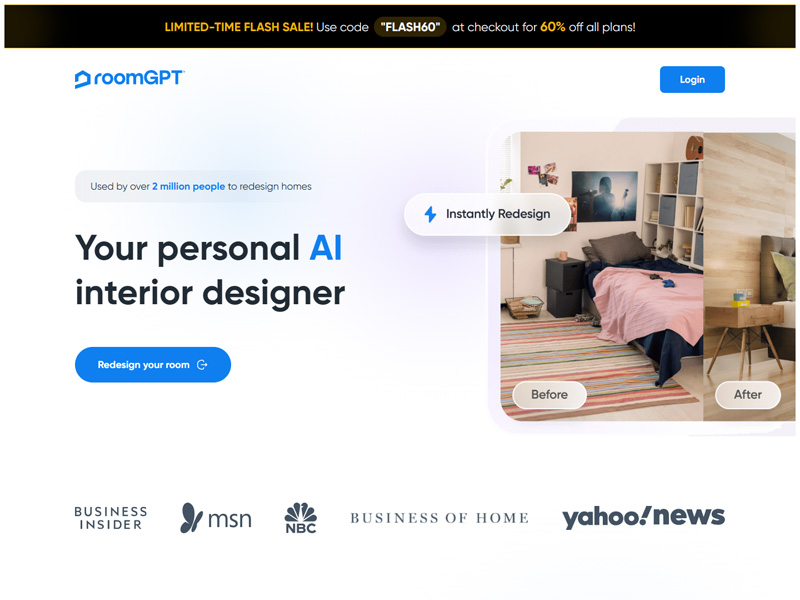
Task: Click the FLASH60 promo code badge
Action: pos(410,27)
